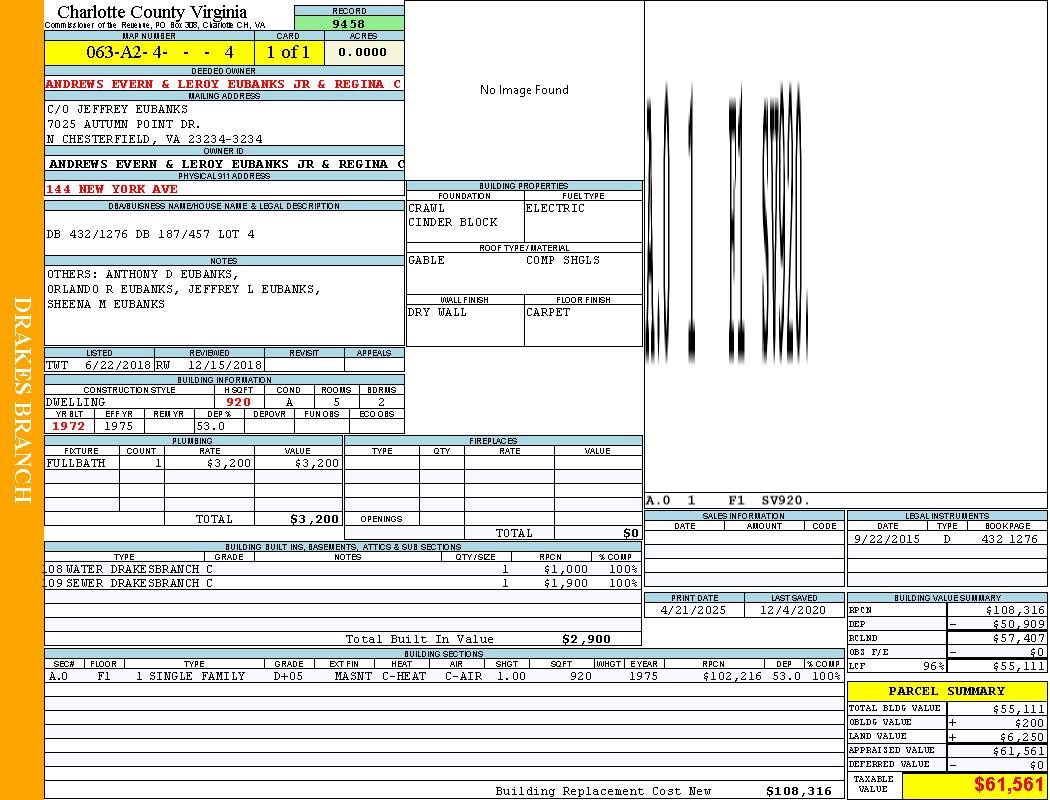Click the card value 1 of 1
The height and width of the screenshot is (800, 1050).
288,52
